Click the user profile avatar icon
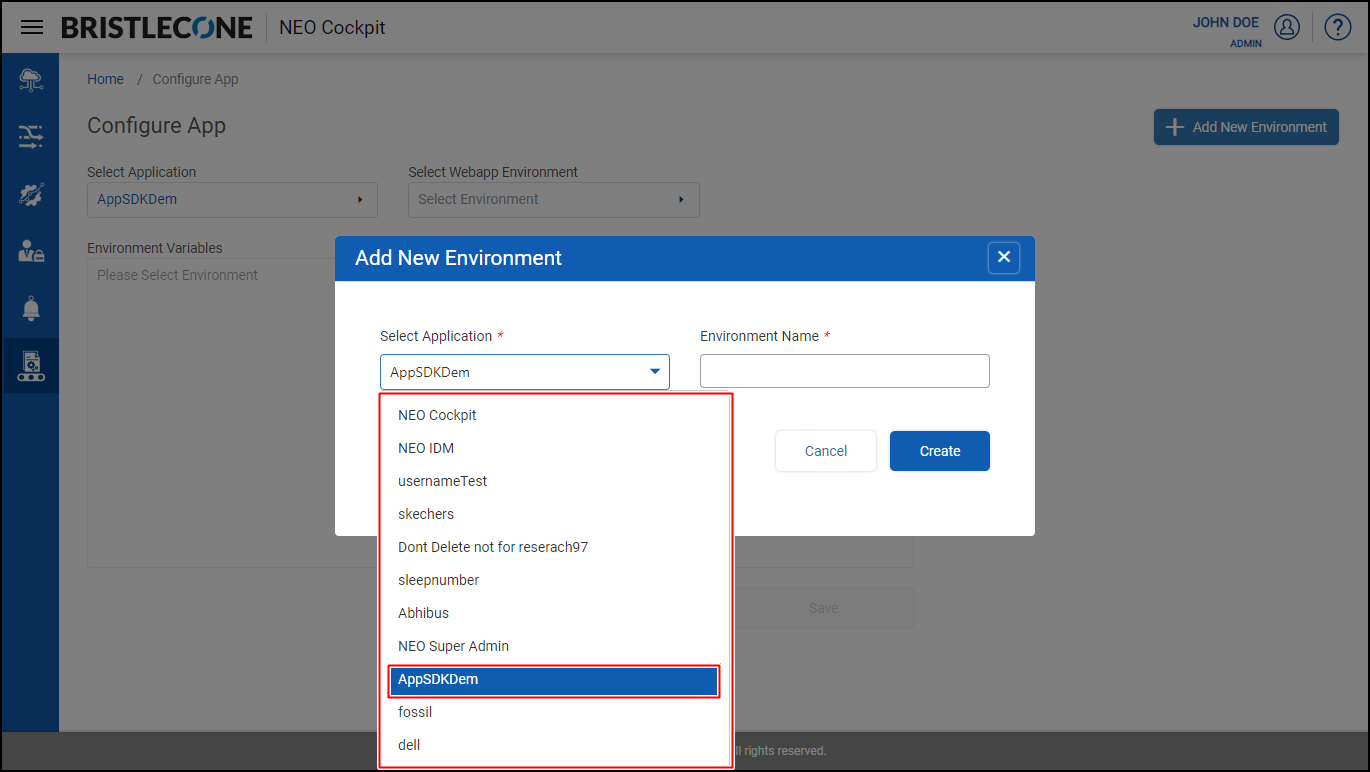 click(x=1287, y=27)
